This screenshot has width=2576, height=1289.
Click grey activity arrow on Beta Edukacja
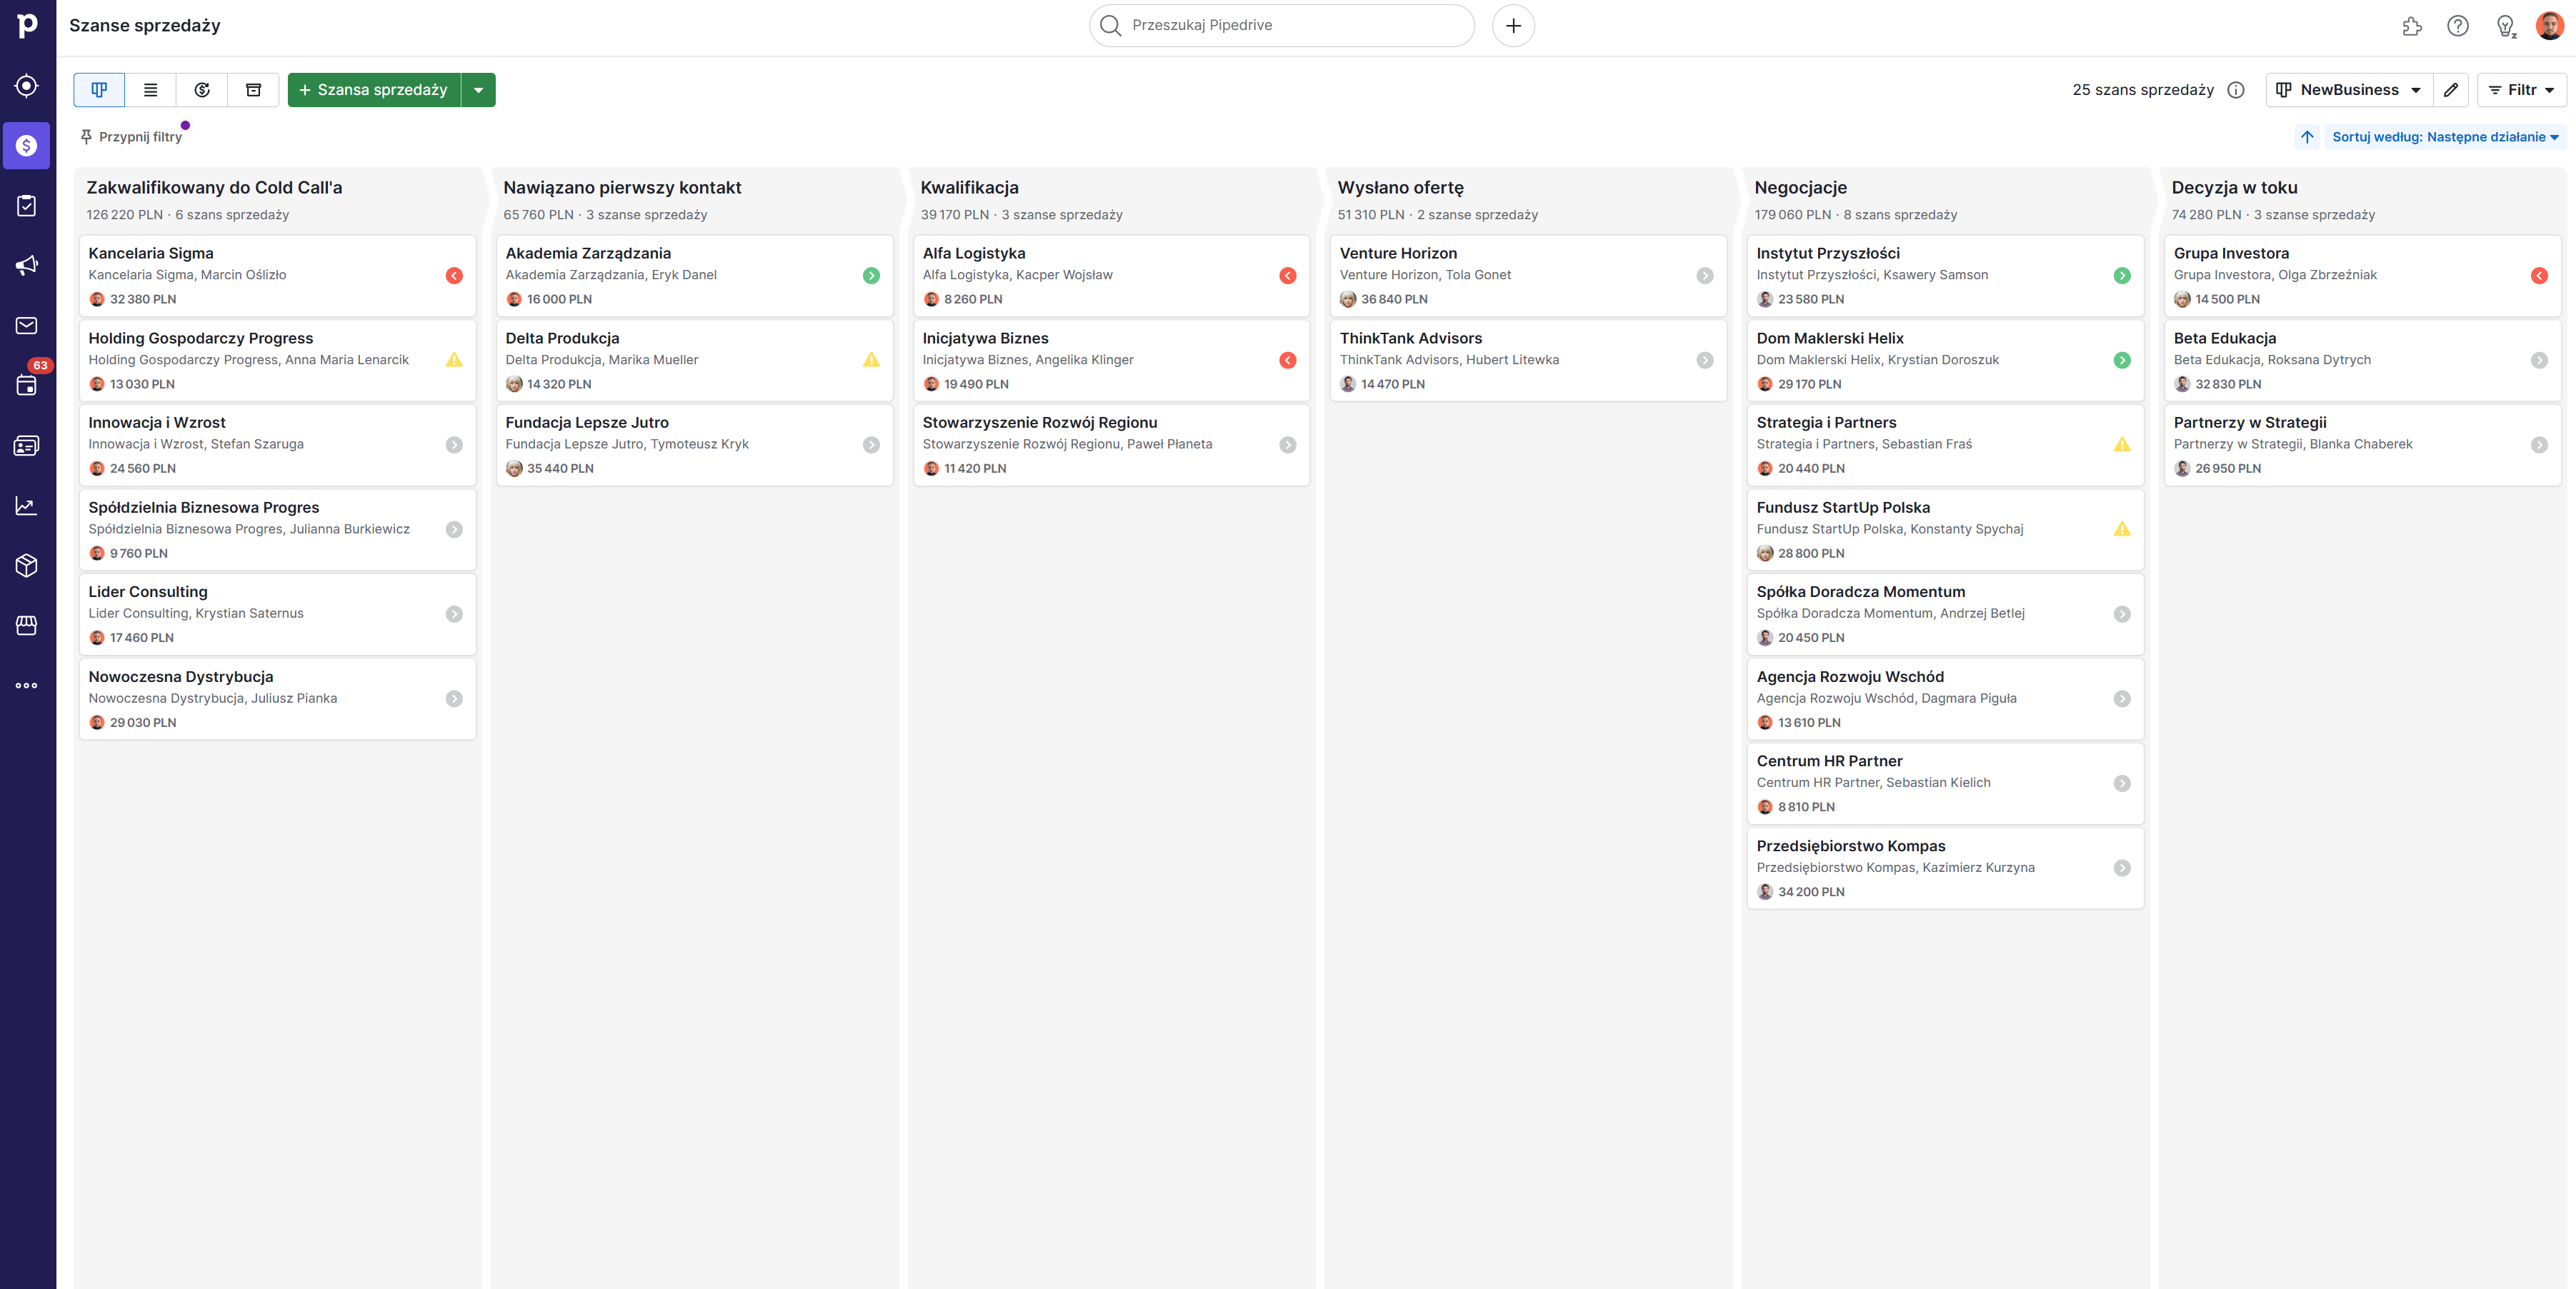coord(2539,360)
